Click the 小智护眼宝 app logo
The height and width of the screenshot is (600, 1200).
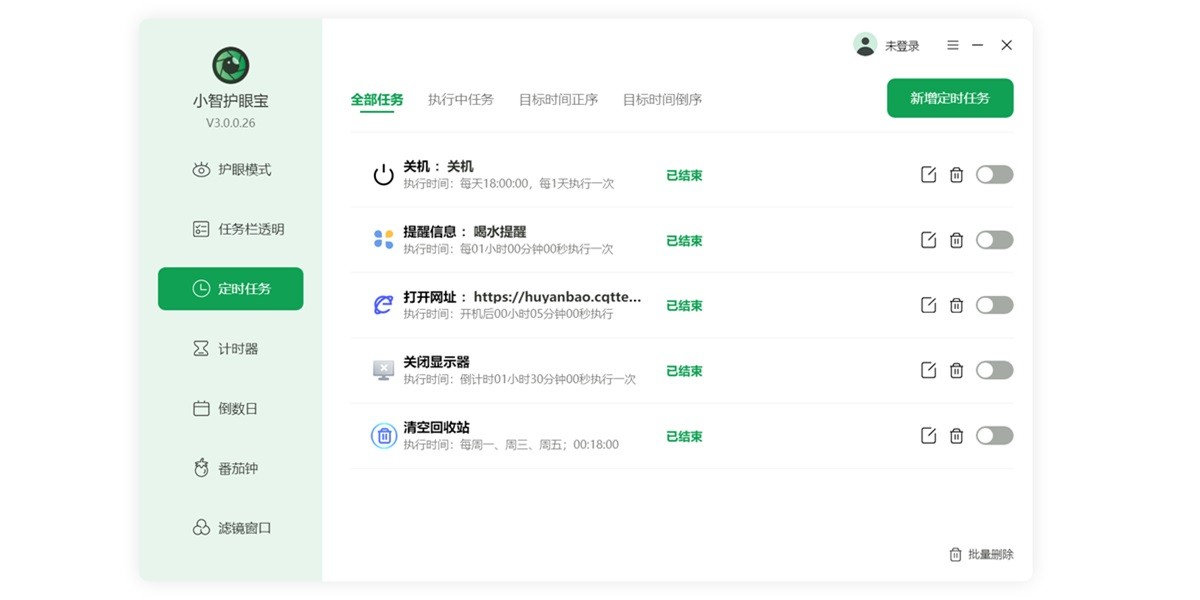point(230,63)
